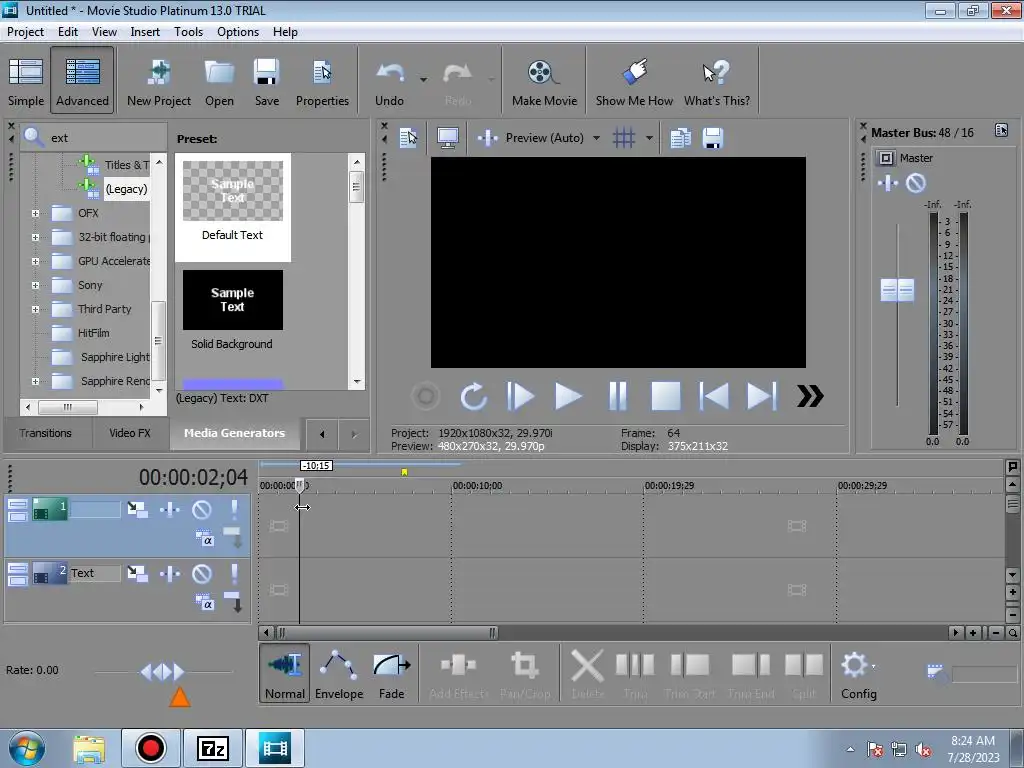Select the Normal edit tool
This screenshot has width=1024, height=768.
coord(285,673)
